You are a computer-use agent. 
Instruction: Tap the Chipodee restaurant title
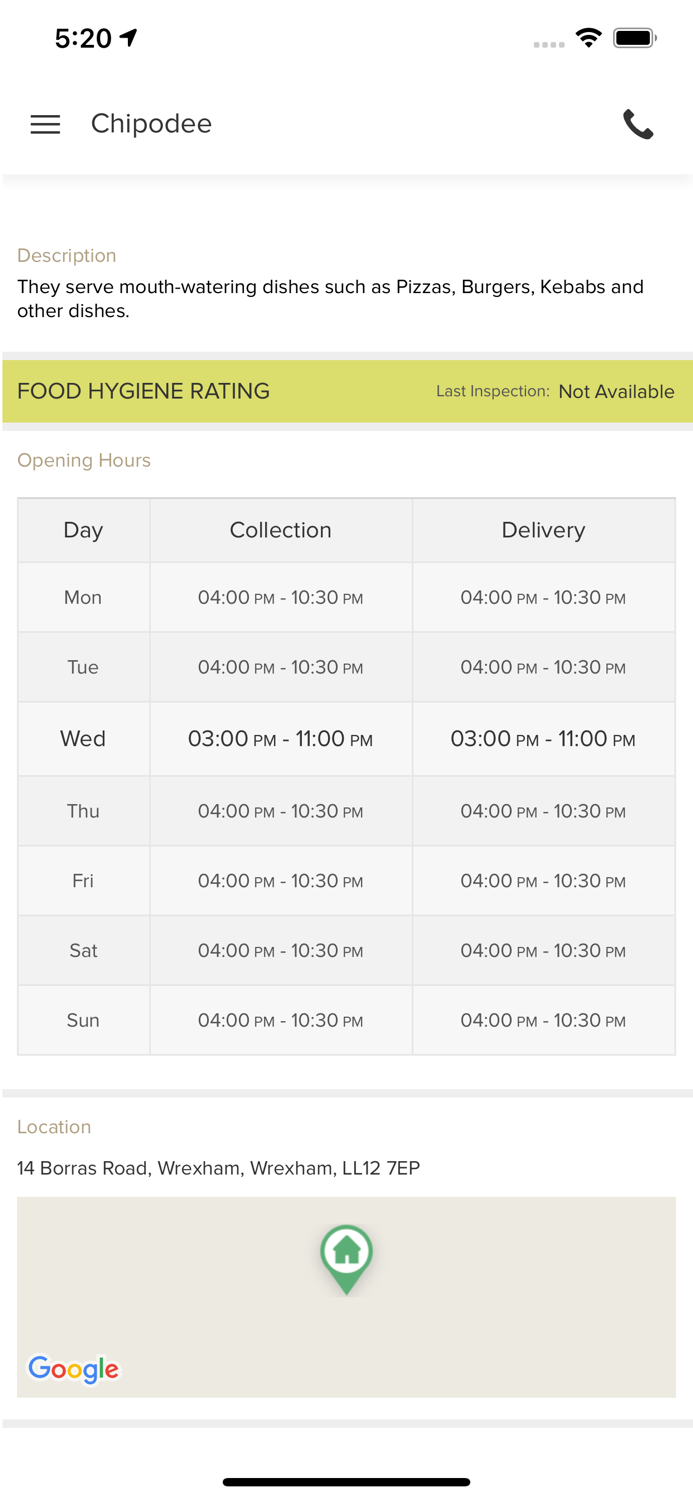(x=151, y=124)
